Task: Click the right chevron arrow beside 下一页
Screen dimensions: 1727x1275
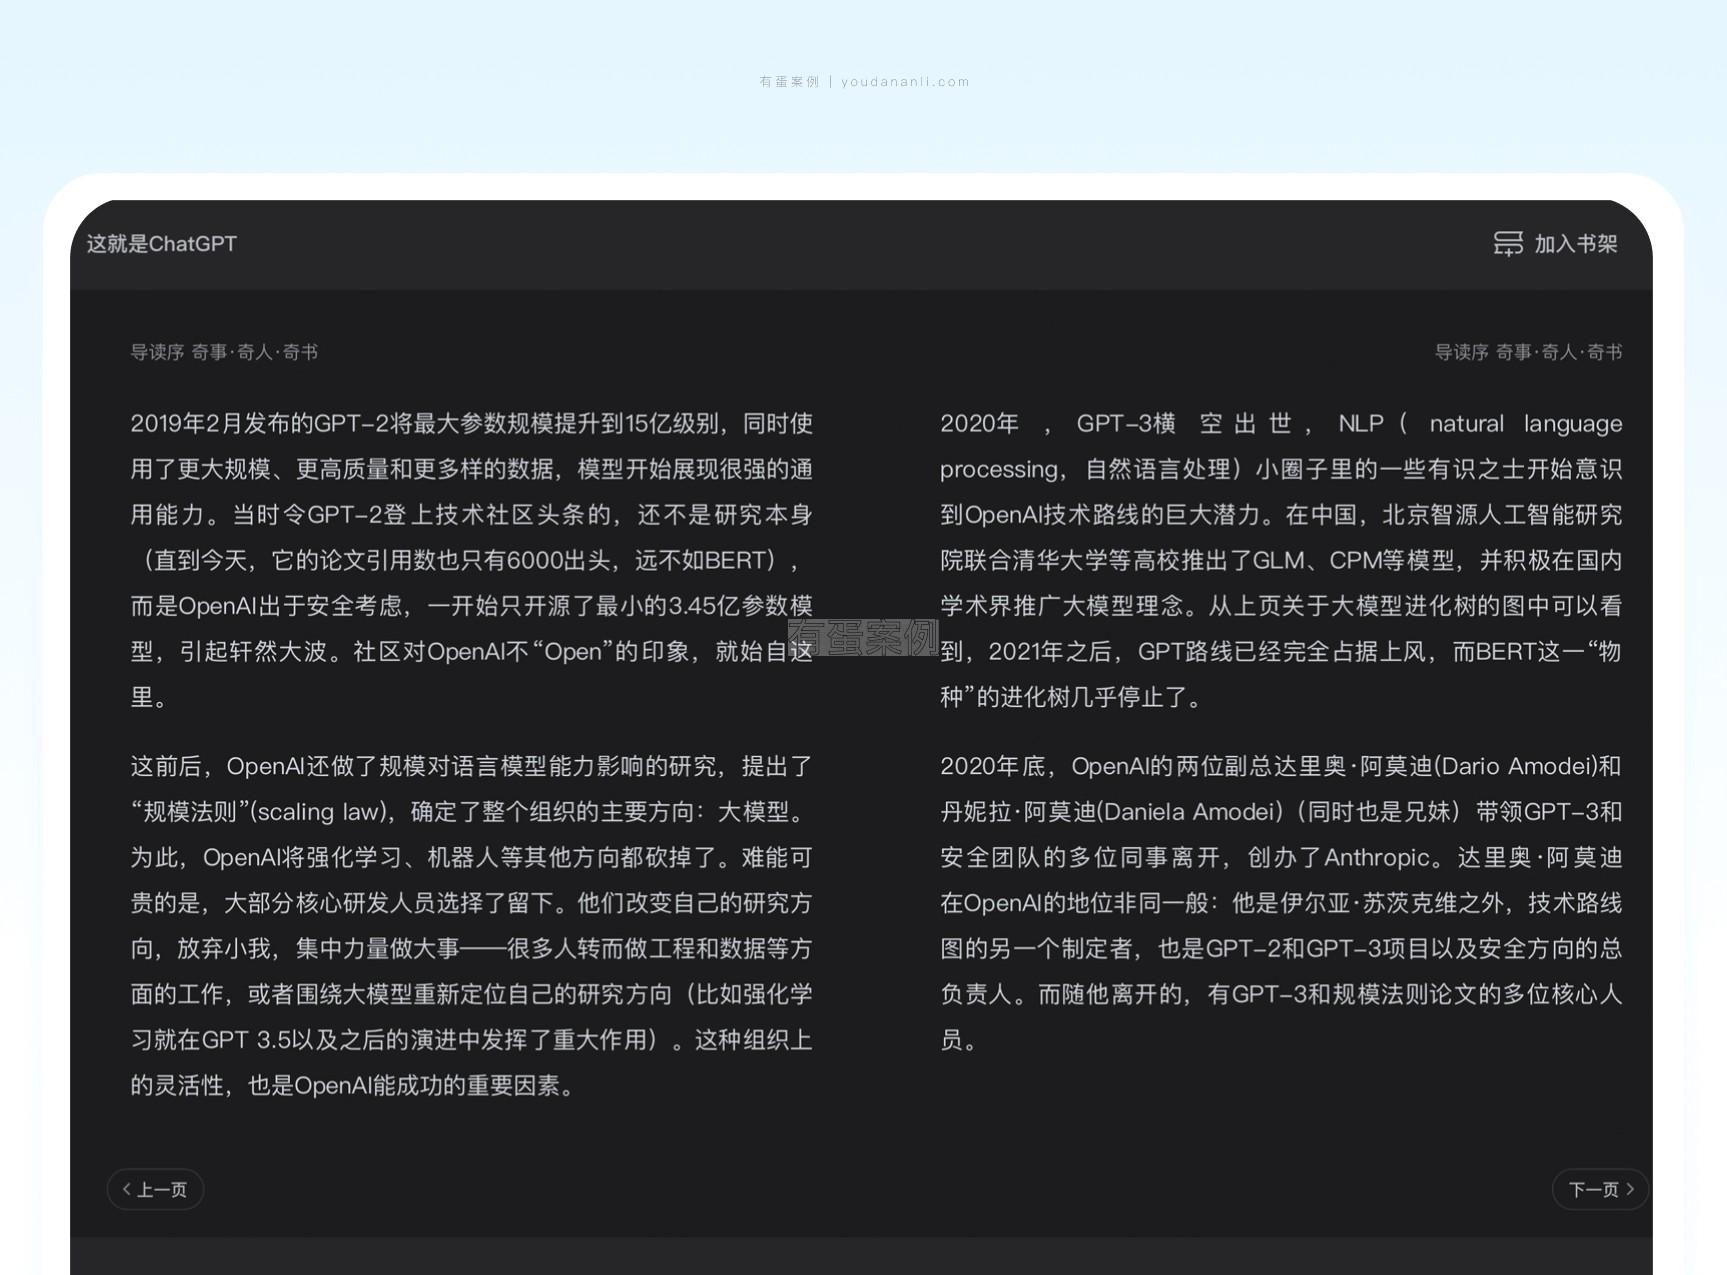Action: 1630,1189
